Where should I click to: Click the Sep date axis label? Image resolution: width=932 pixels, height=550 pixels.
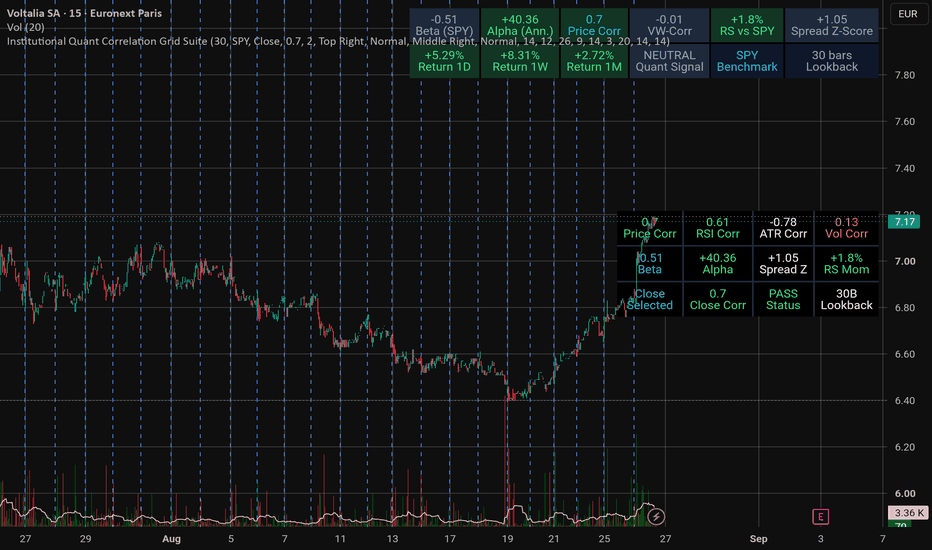click(x=758, y=539)
